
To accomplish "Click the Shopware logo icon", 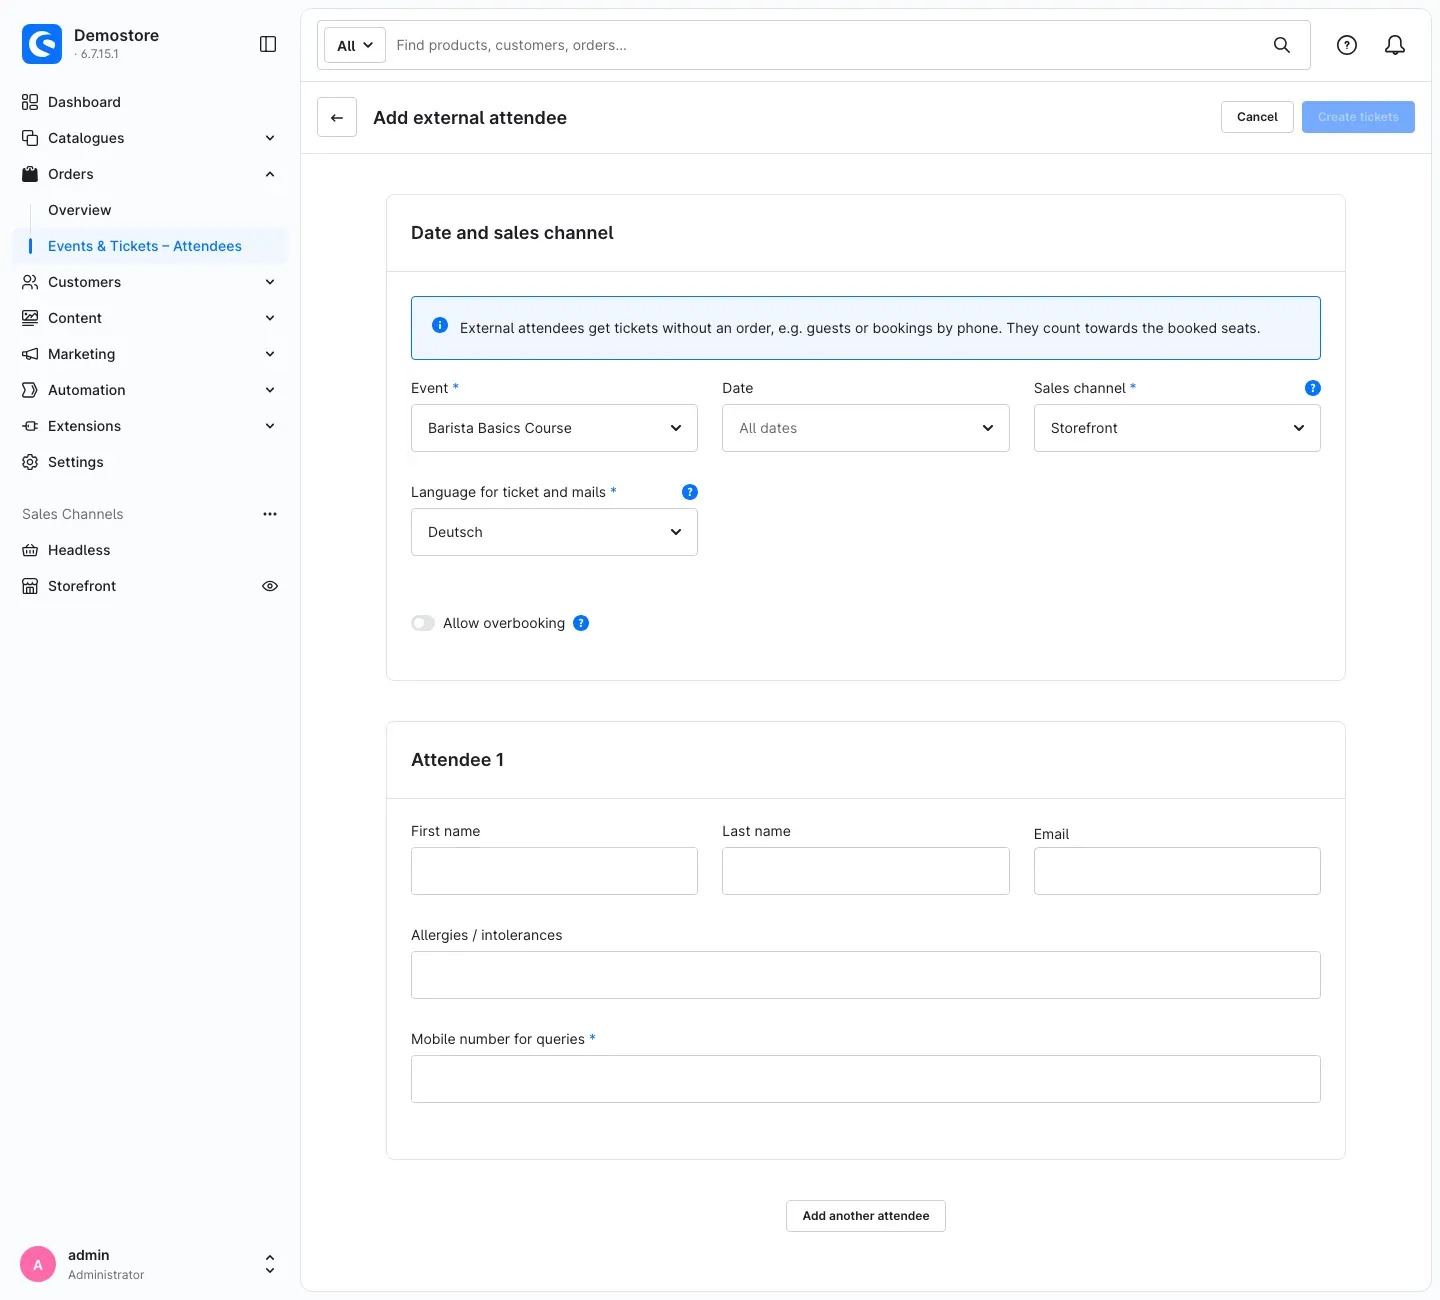I will pyautogui.click(x=42, y=44).
